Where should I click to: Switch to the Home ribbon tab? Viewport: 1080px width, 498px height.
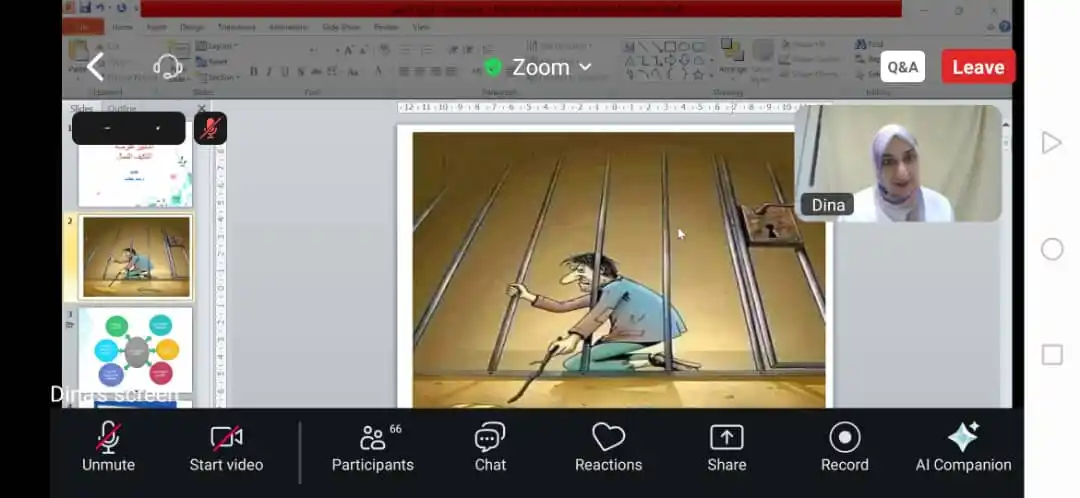pyautogui.click(x=122, y=28)
